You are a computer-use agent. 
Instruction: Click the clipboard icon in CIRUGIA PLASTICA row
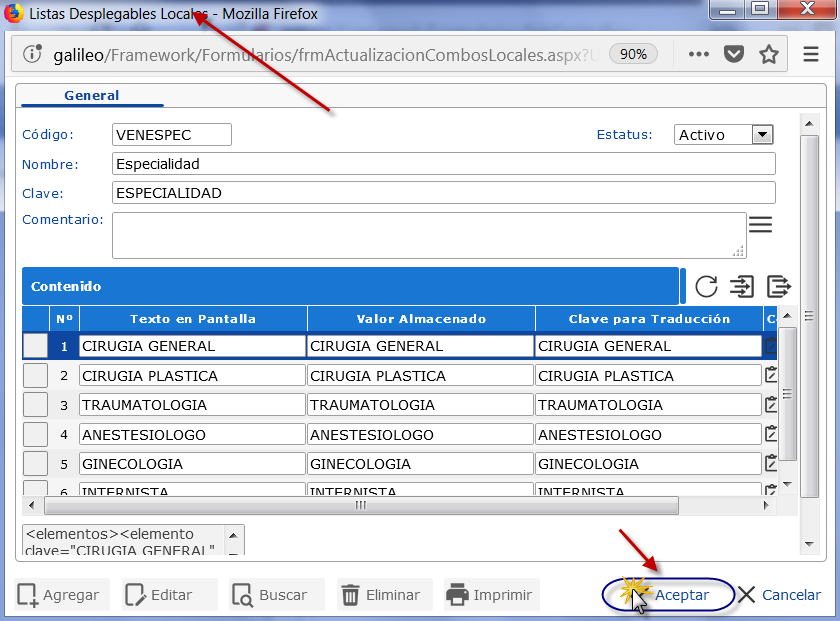click(771, 375)
